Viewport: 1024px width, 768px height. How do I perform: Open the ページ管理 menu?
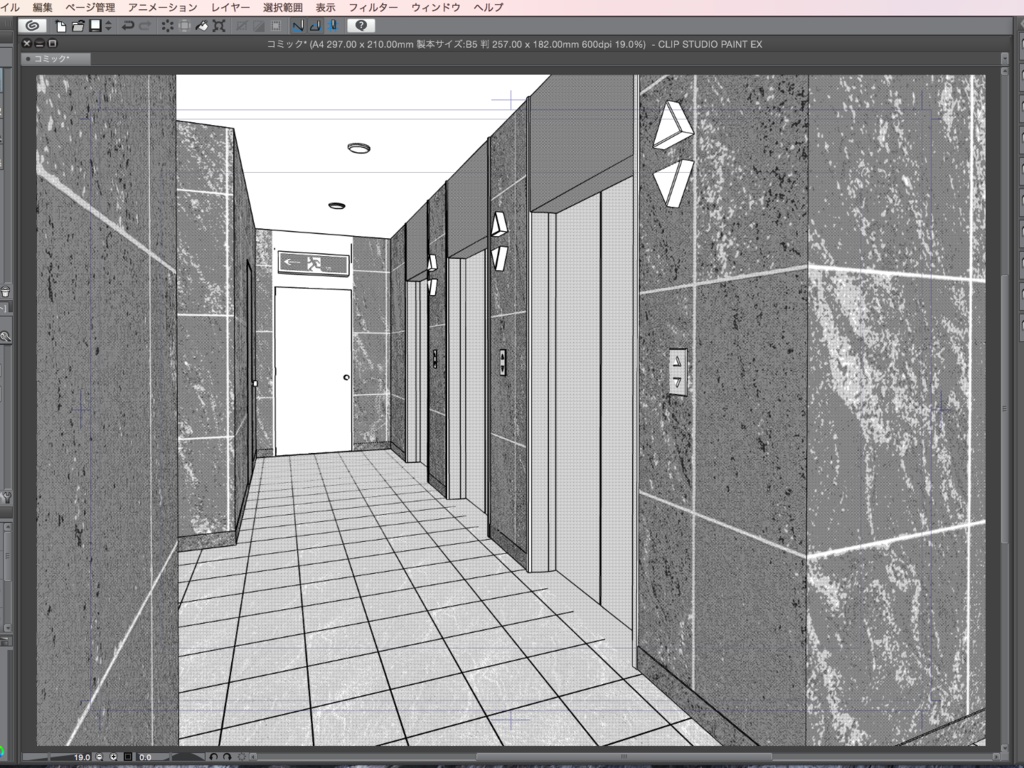(x=90, y=7)
